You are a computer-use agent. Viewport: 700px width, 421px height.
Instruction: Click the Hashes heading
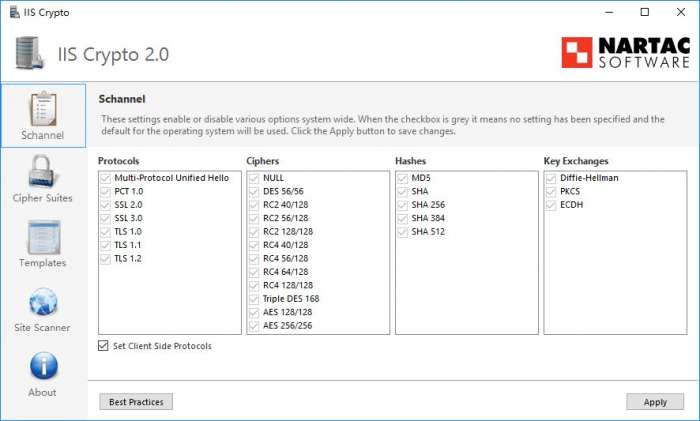[x=410, y=161]
